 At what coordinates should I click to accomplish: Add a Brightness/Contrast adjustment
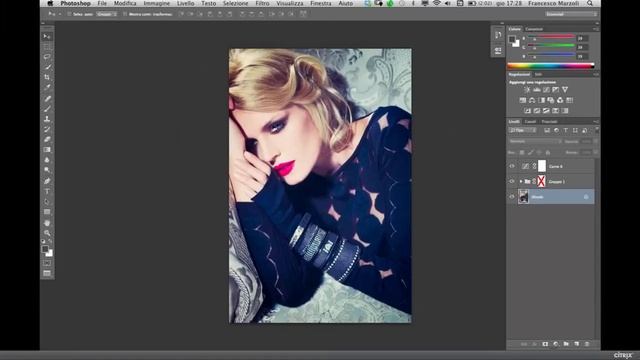(527, 89)
